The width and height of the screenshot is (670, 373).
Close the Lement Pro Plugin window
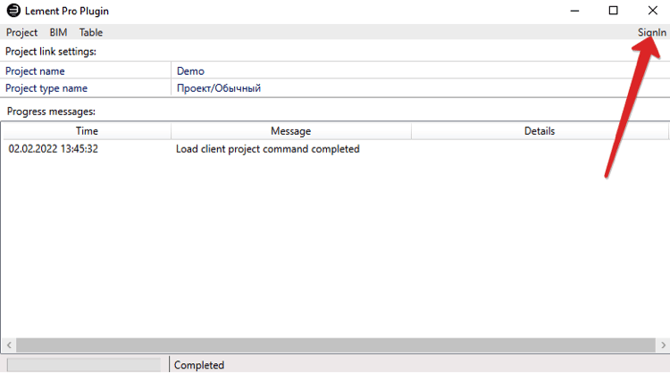(652, 11)
